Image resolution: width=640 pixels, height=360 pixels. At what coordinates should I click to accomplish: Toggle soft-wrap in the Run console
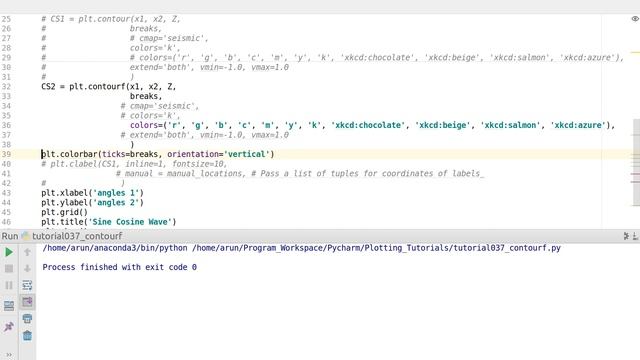coord(27,285)
